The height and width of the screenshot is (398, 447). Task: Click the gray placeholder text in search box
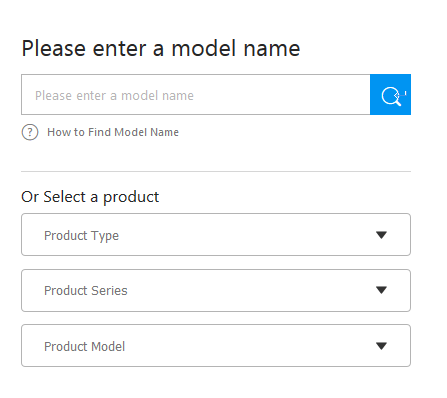pyautogui.click(x=114, y=96)
